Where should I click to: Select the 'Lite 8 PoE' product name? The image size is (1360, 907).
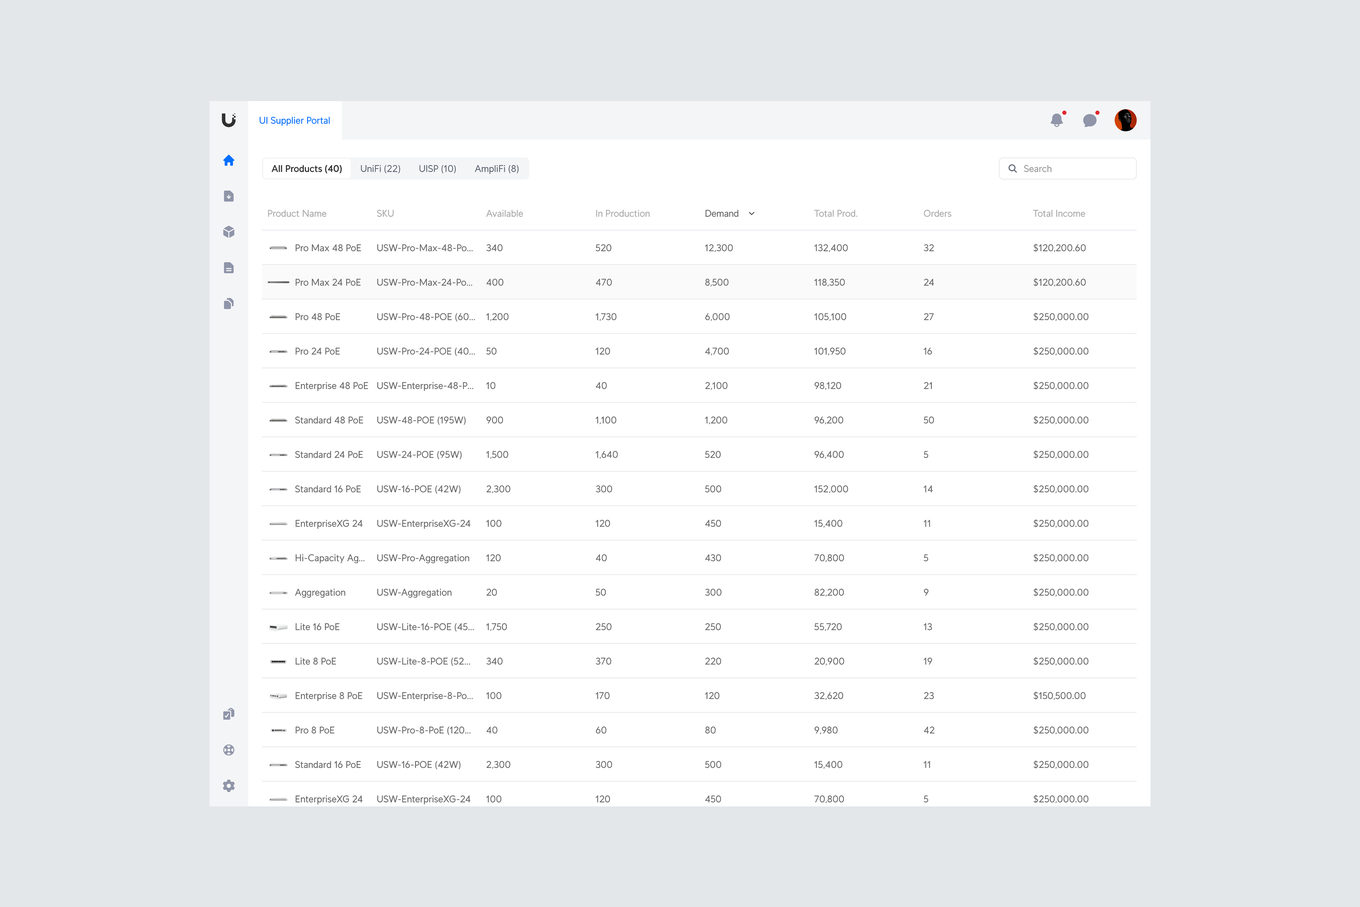(316, 662)
